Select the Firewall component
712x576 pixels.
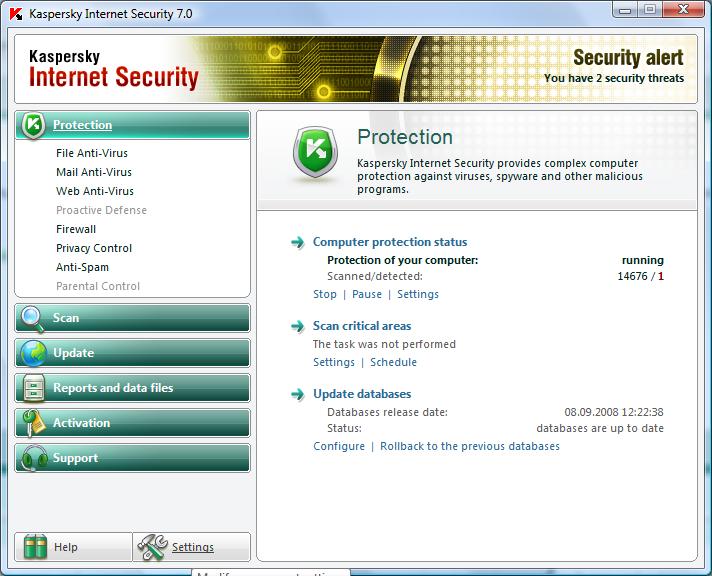pyautogui.click(x=76, y=229)
